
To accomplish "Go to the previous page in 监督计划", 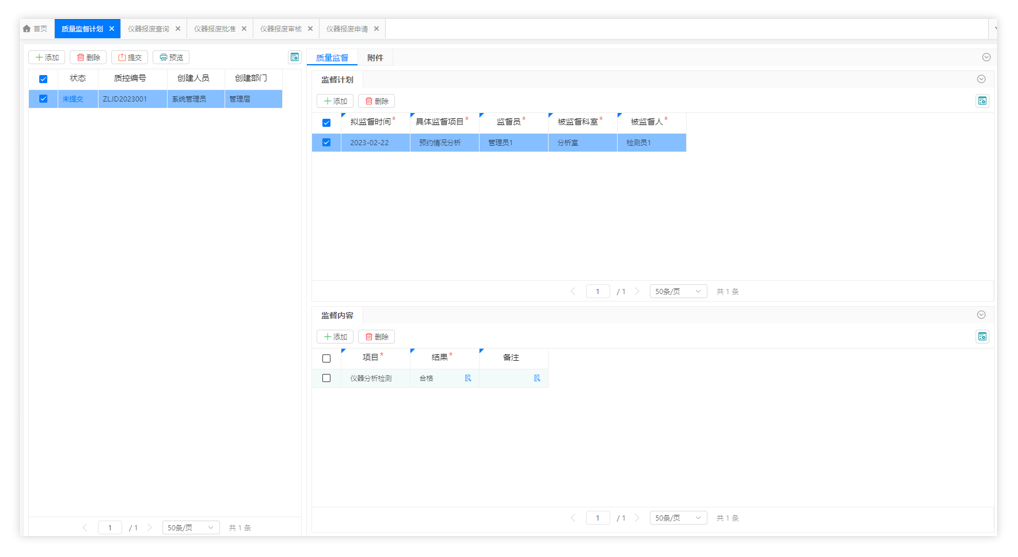I will click(573, 291).
